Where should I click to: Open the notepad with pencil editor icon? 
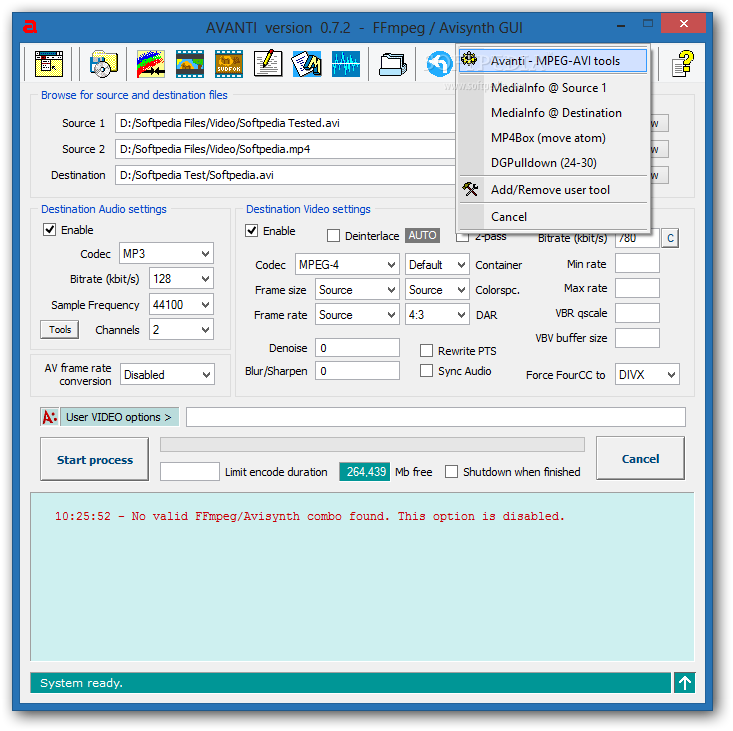[x=268, y=64]
